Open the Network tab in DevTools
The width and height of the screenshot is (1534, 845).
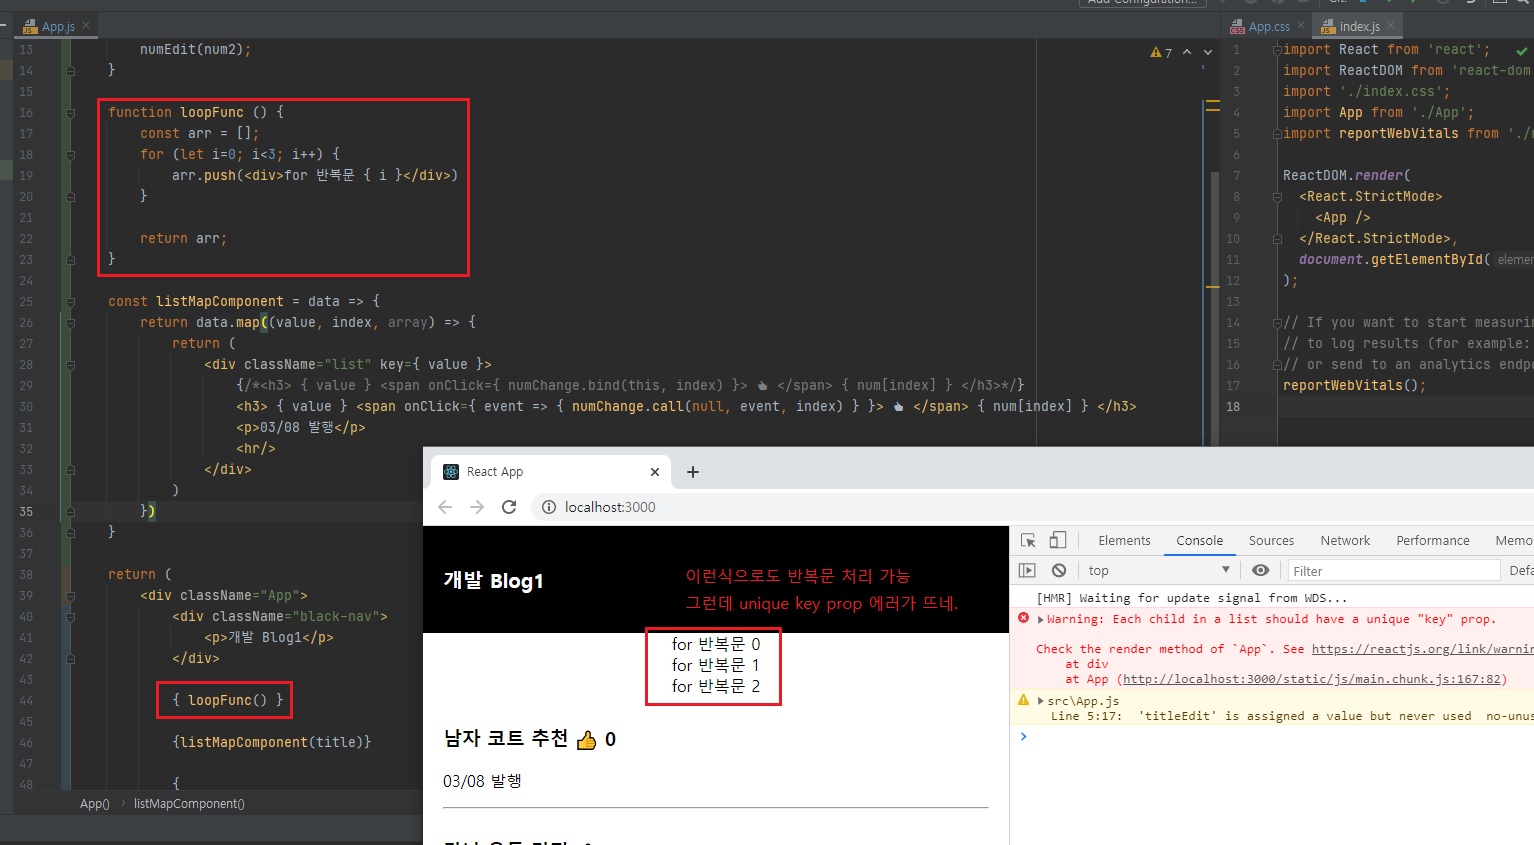(x=1345, y=541)
